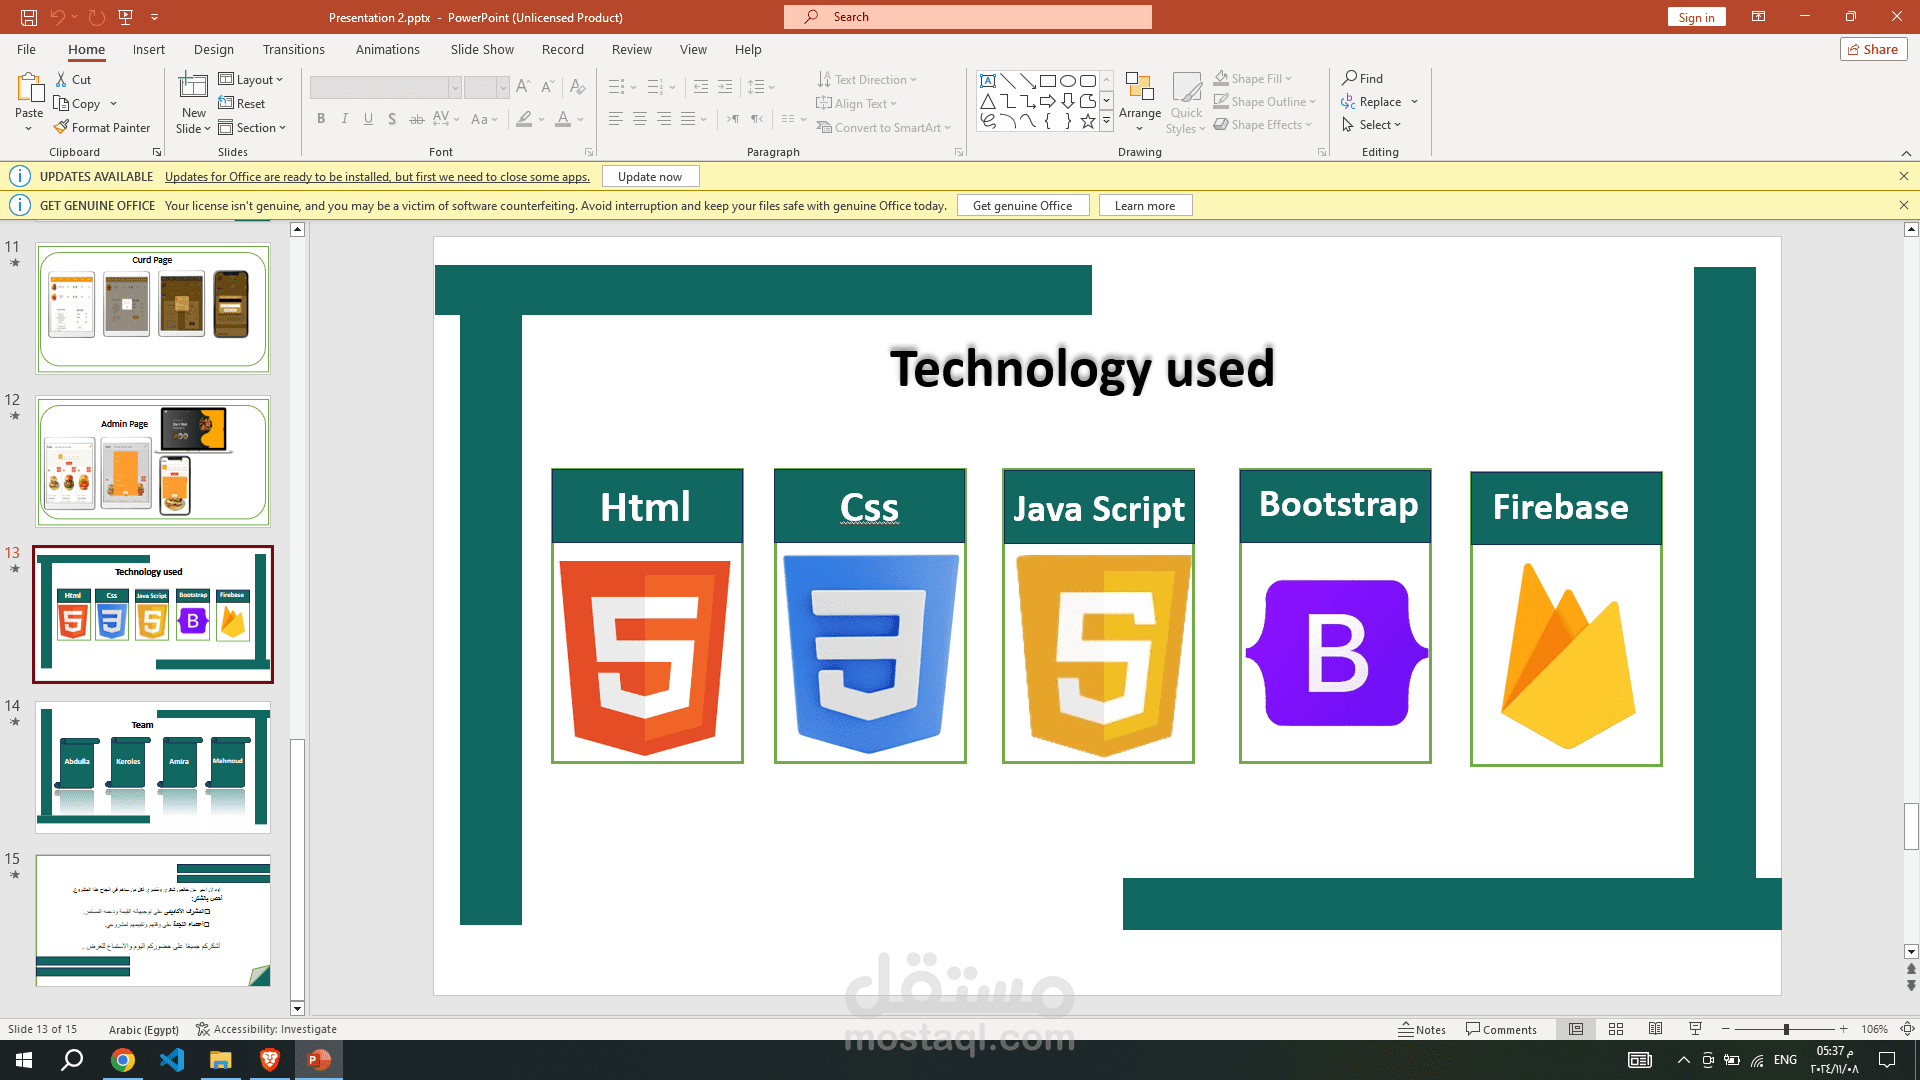Click the Learn more button
Viewport: 1920px width, 1080px height.
(1145, 206)
